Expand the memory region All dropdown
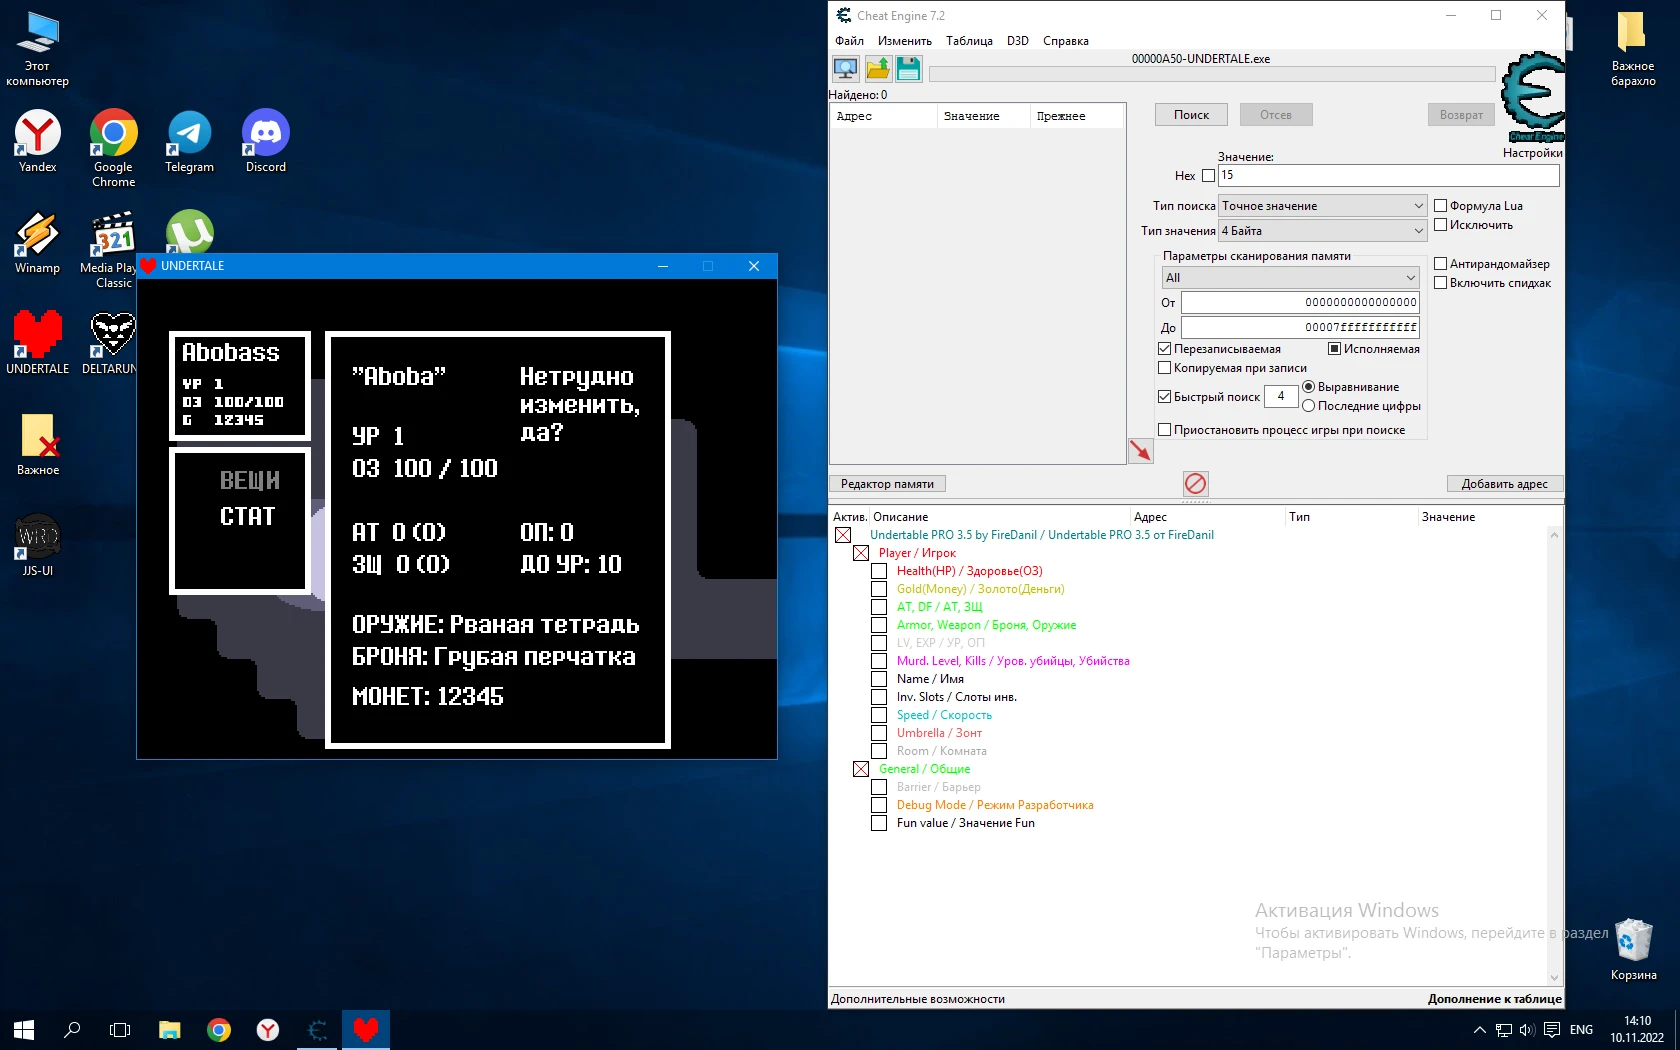The height and width of the screenshot is (1050, 1680). [x=1290, y=278]
